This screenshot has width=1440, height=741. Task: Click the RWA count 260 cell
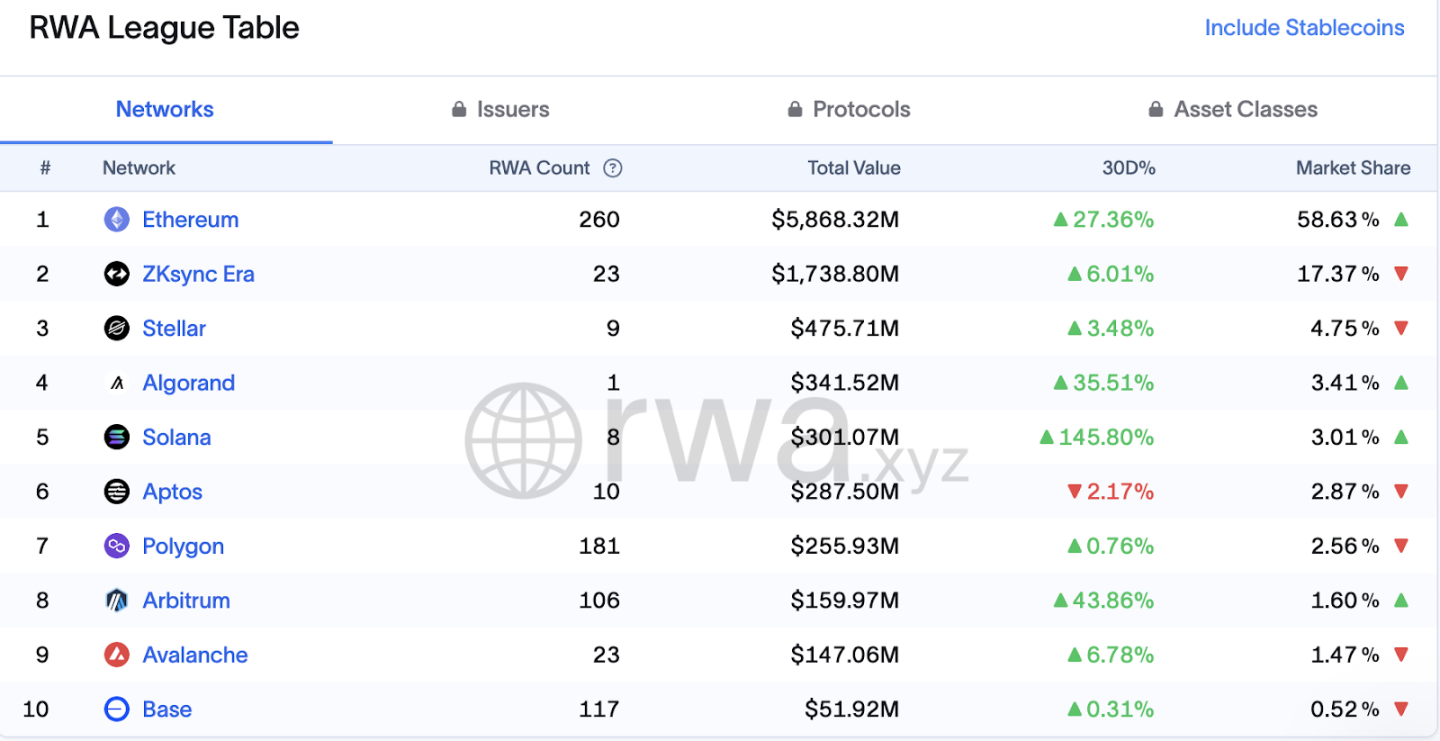click(599, 220)
